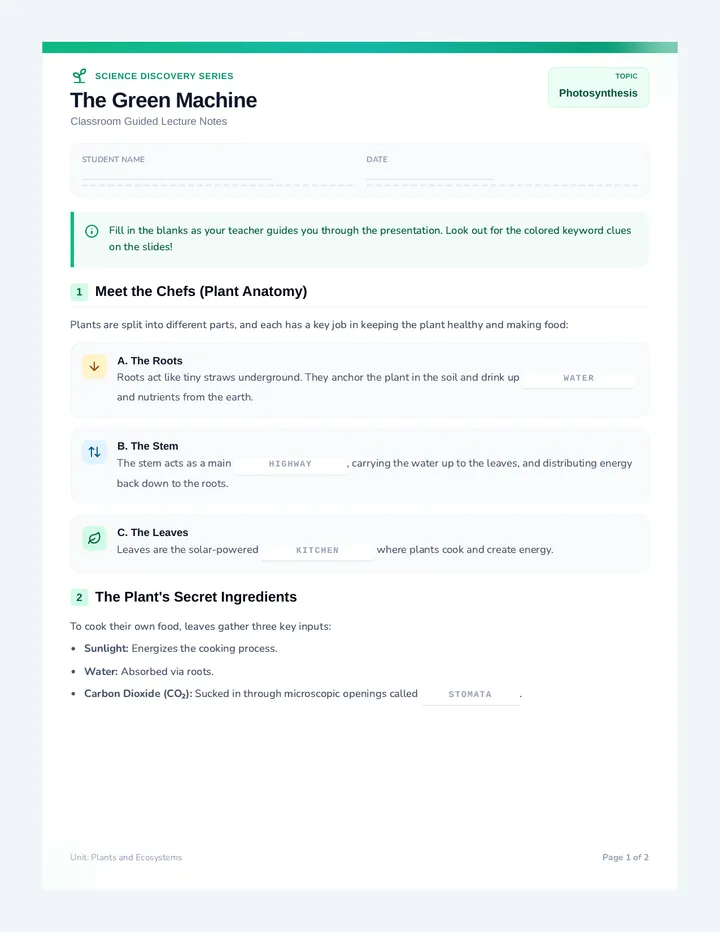Click the Stem up-down arrows icon
The height and width of the screenshot is (932, 720).
tap(95, 452)
